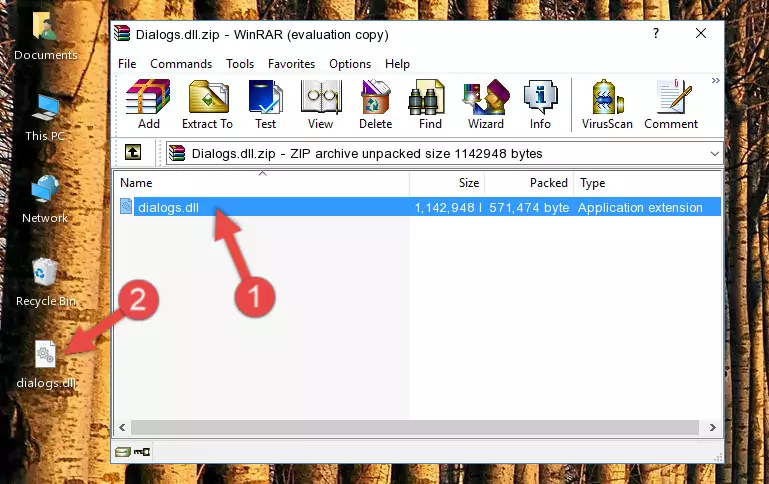
Task: Click the password key status bar icon
Action: tap(142, 452)
